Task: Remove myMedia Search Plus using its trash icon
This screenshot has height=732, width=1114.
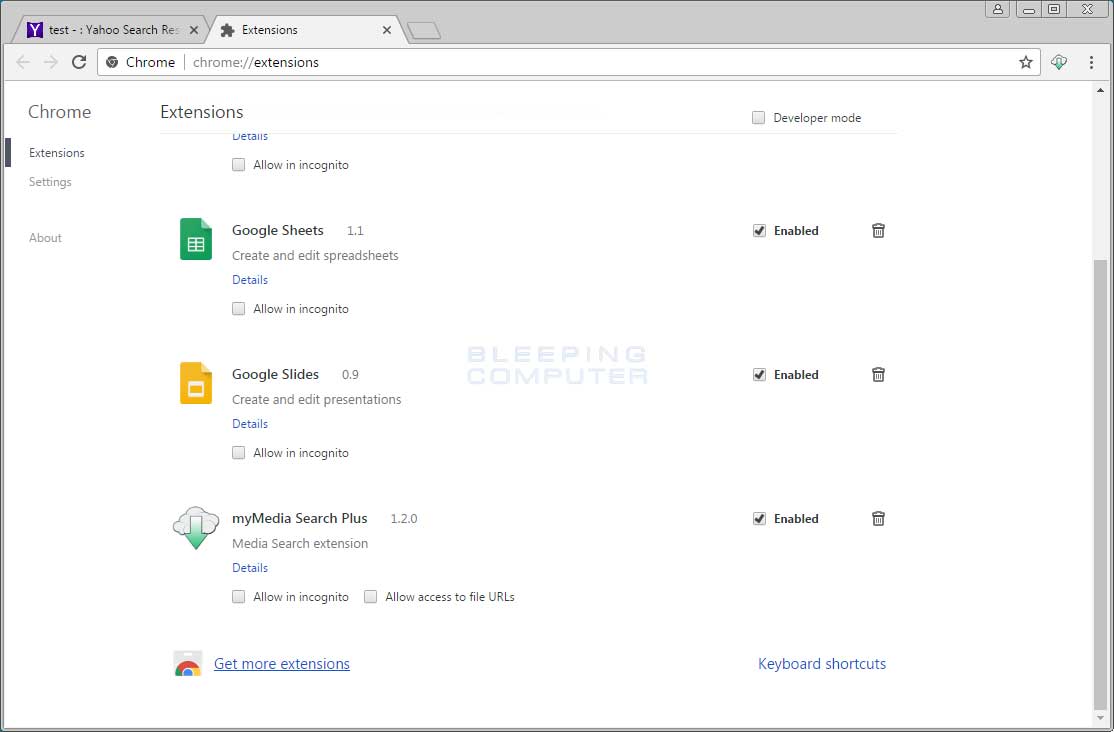Action: [878, 518]
